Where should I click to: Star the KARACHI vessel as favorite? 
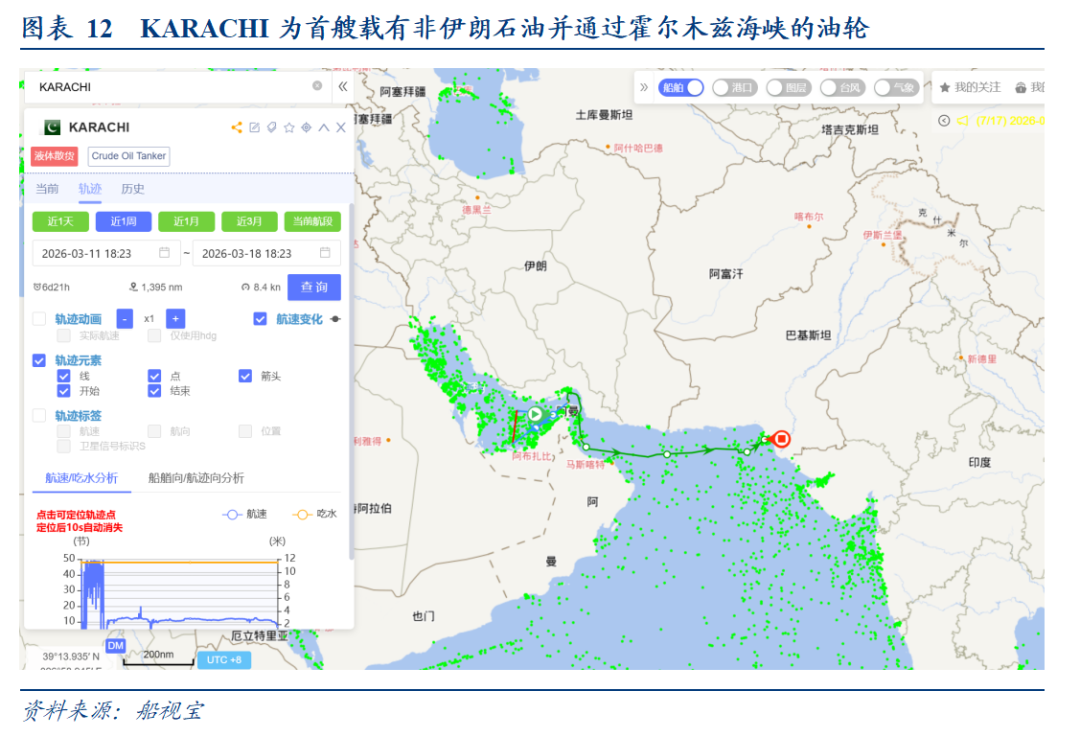289,128
